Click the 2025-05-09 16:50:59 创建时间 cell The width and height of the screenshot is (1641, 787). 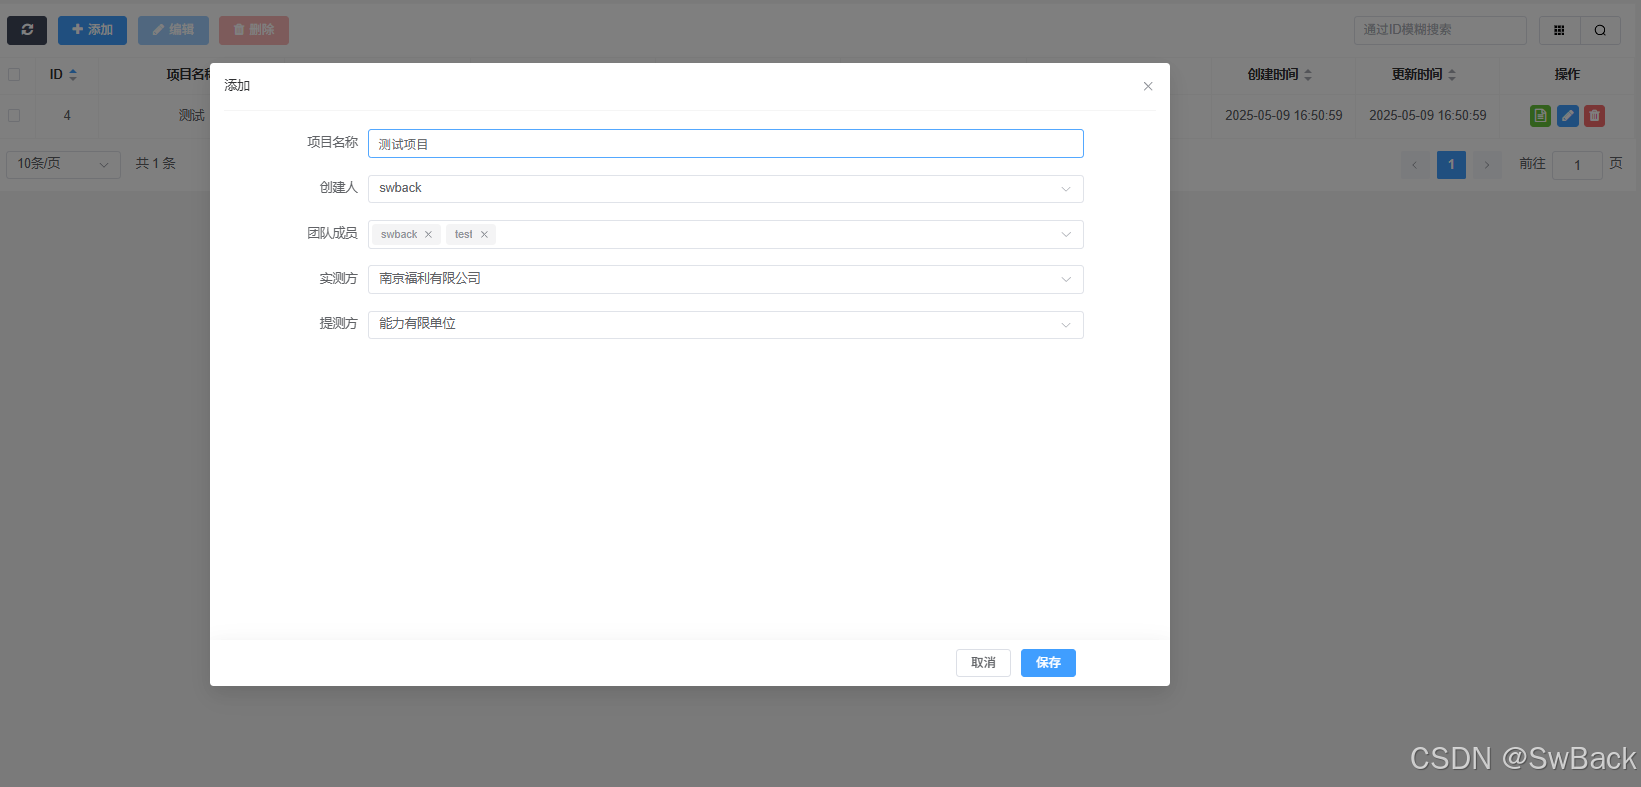click(1284, 116)
